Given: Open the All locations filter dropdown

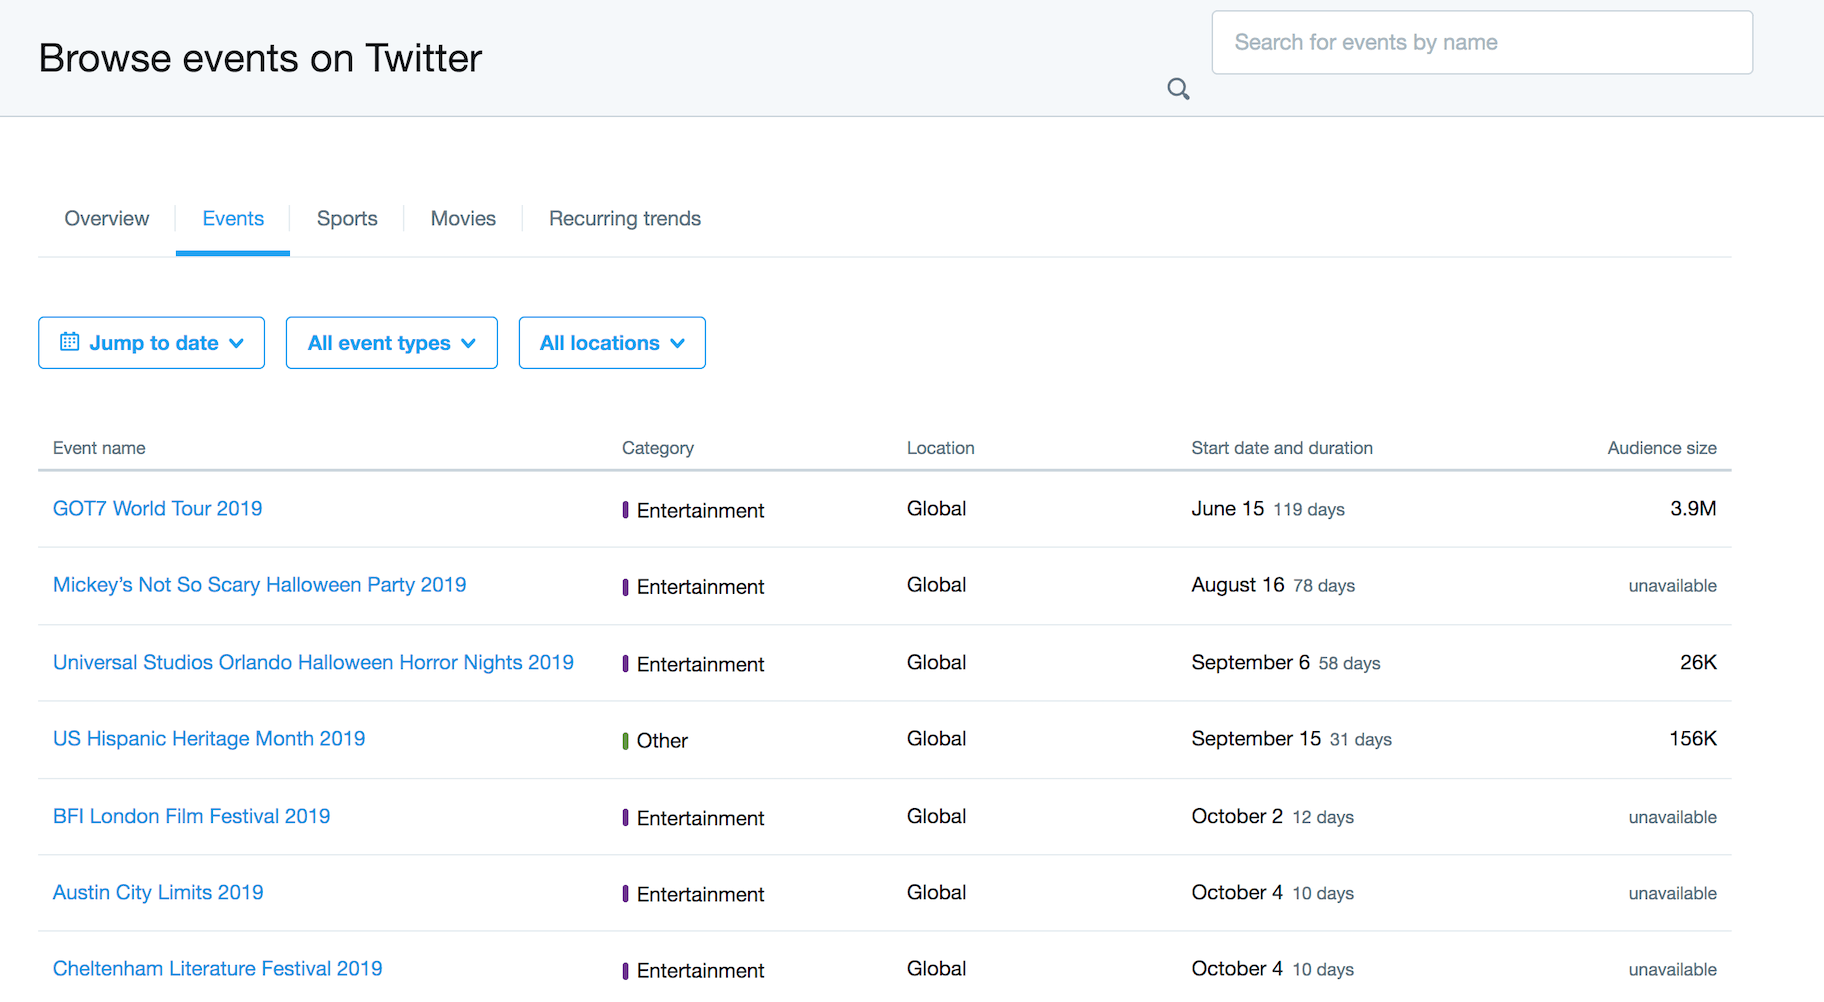Looking at the screenshot, I should [611, 343].
